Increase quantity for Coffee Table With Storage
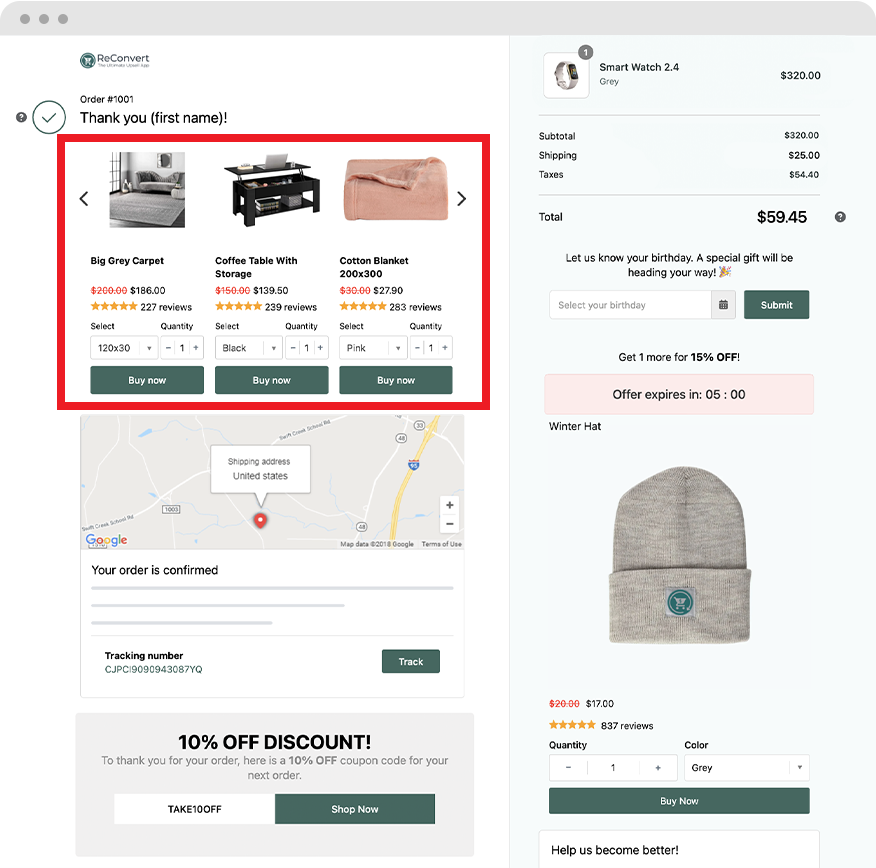 [320, 348]
